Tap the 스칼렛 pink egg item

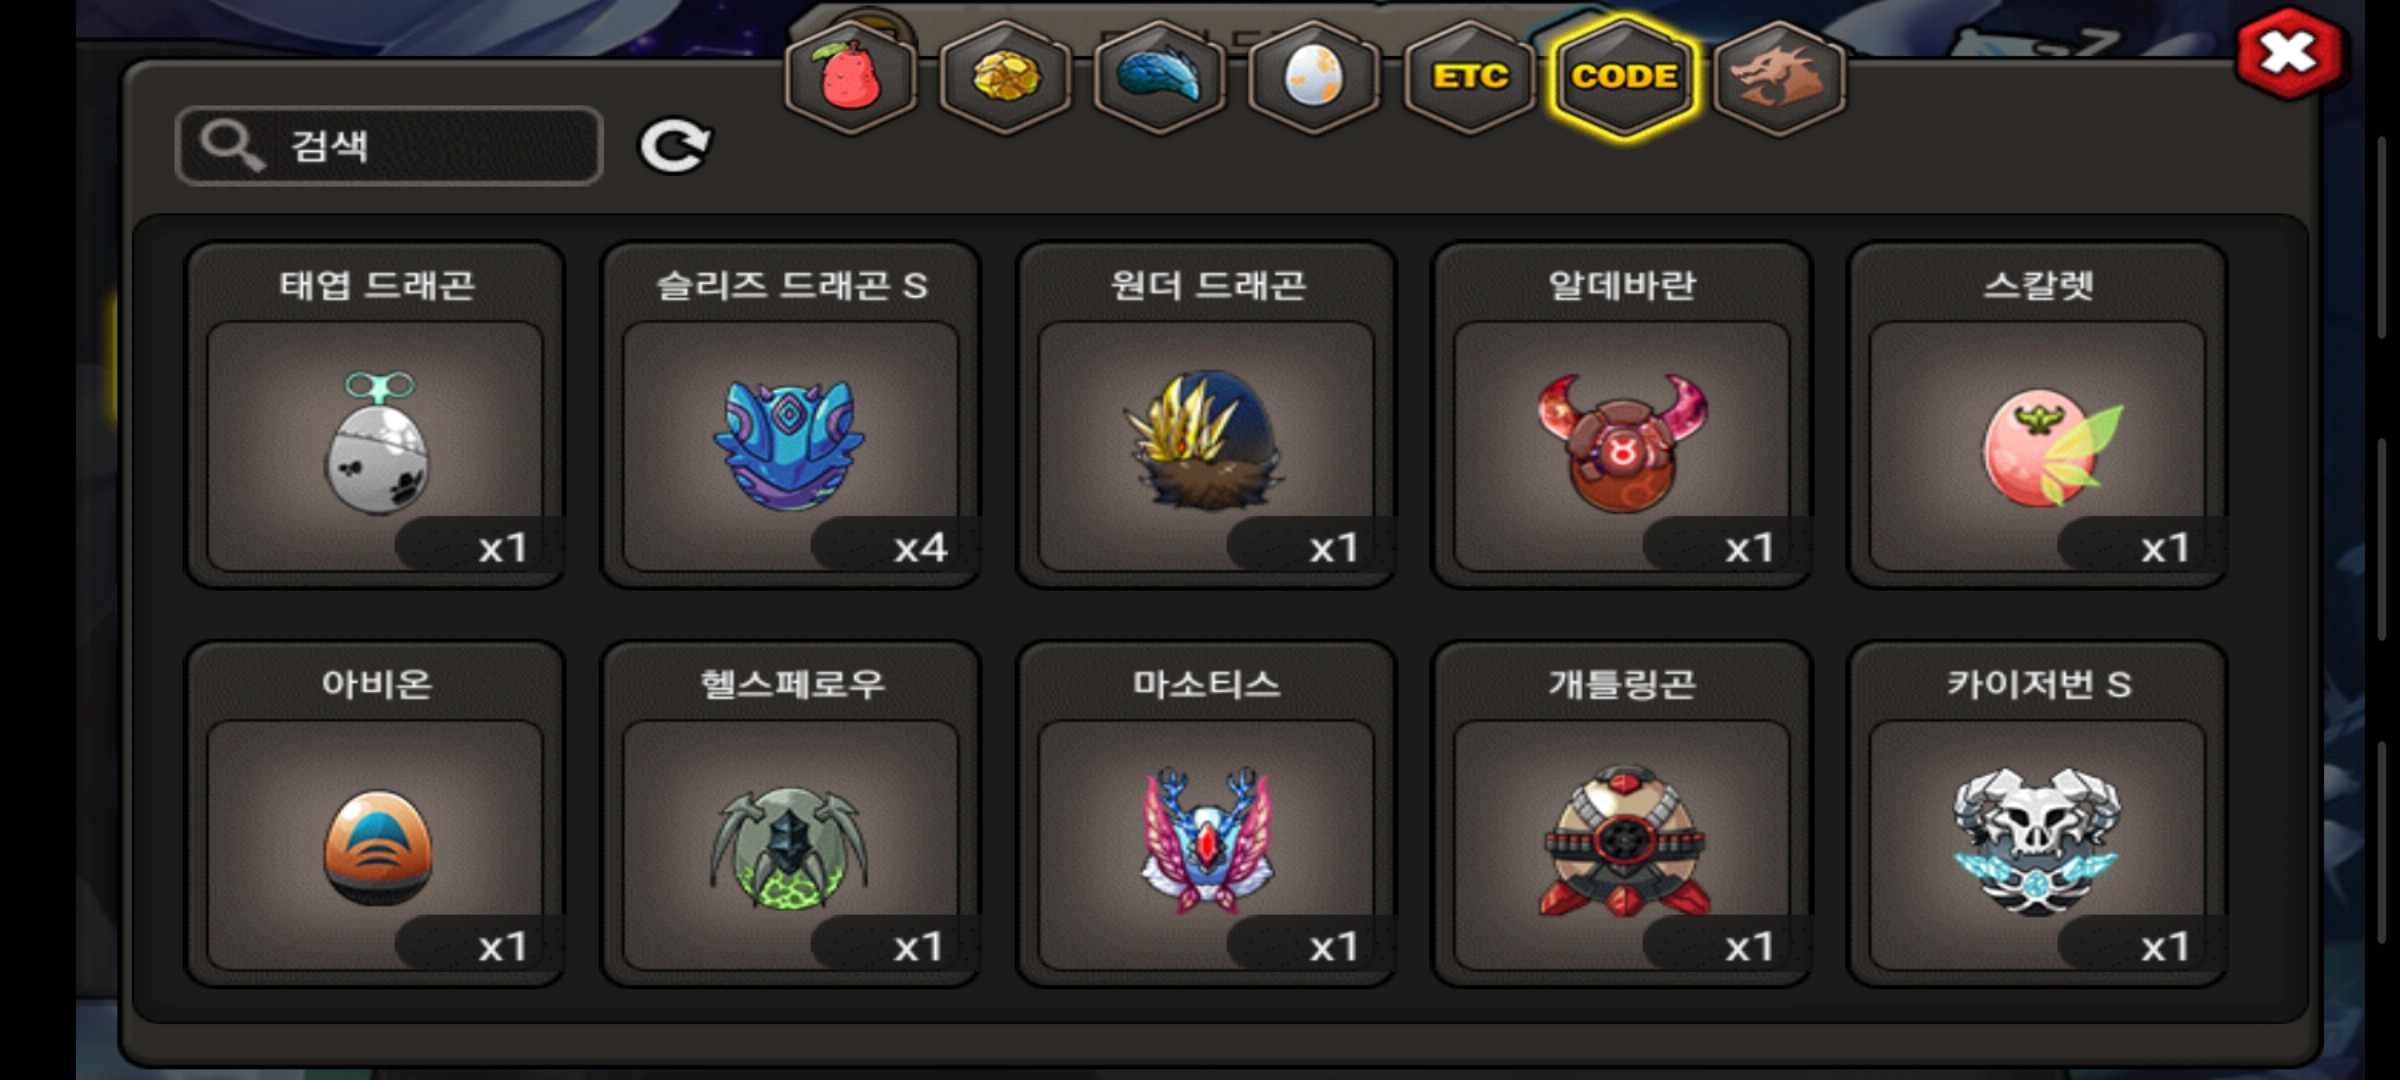(2038, 415)
